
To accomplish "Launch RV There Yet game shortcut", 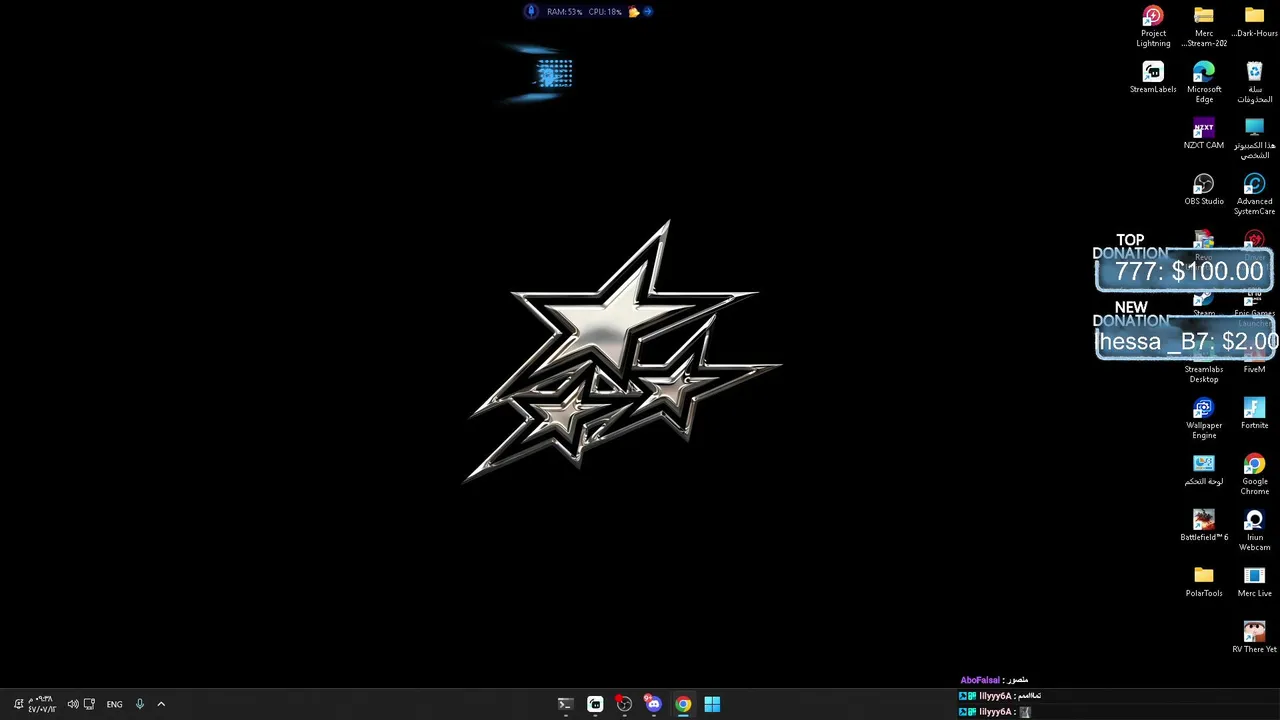I will (x=1254, y=638).
